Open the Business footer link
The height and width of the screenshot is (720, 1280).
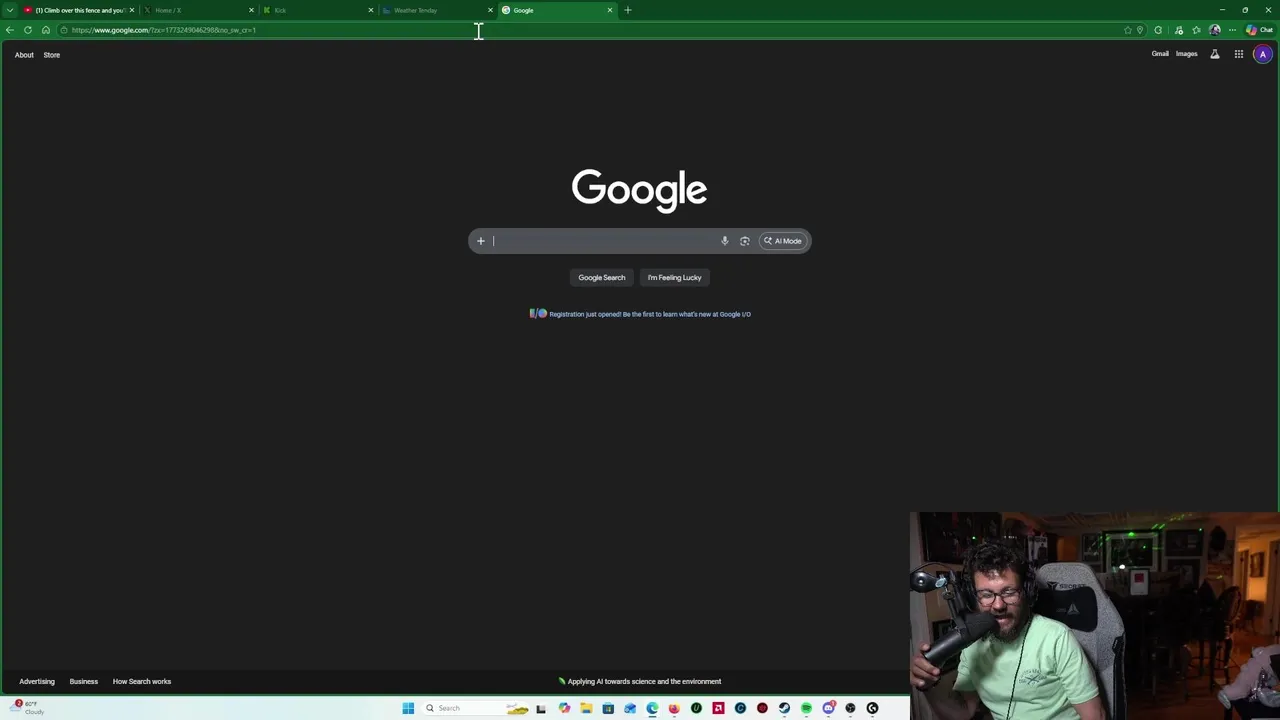point(84,681)
